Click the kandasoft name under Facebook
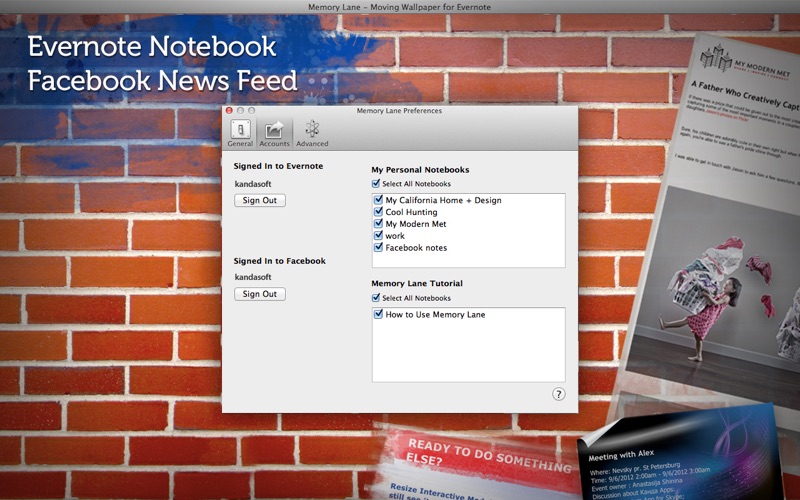 point(253,277)
